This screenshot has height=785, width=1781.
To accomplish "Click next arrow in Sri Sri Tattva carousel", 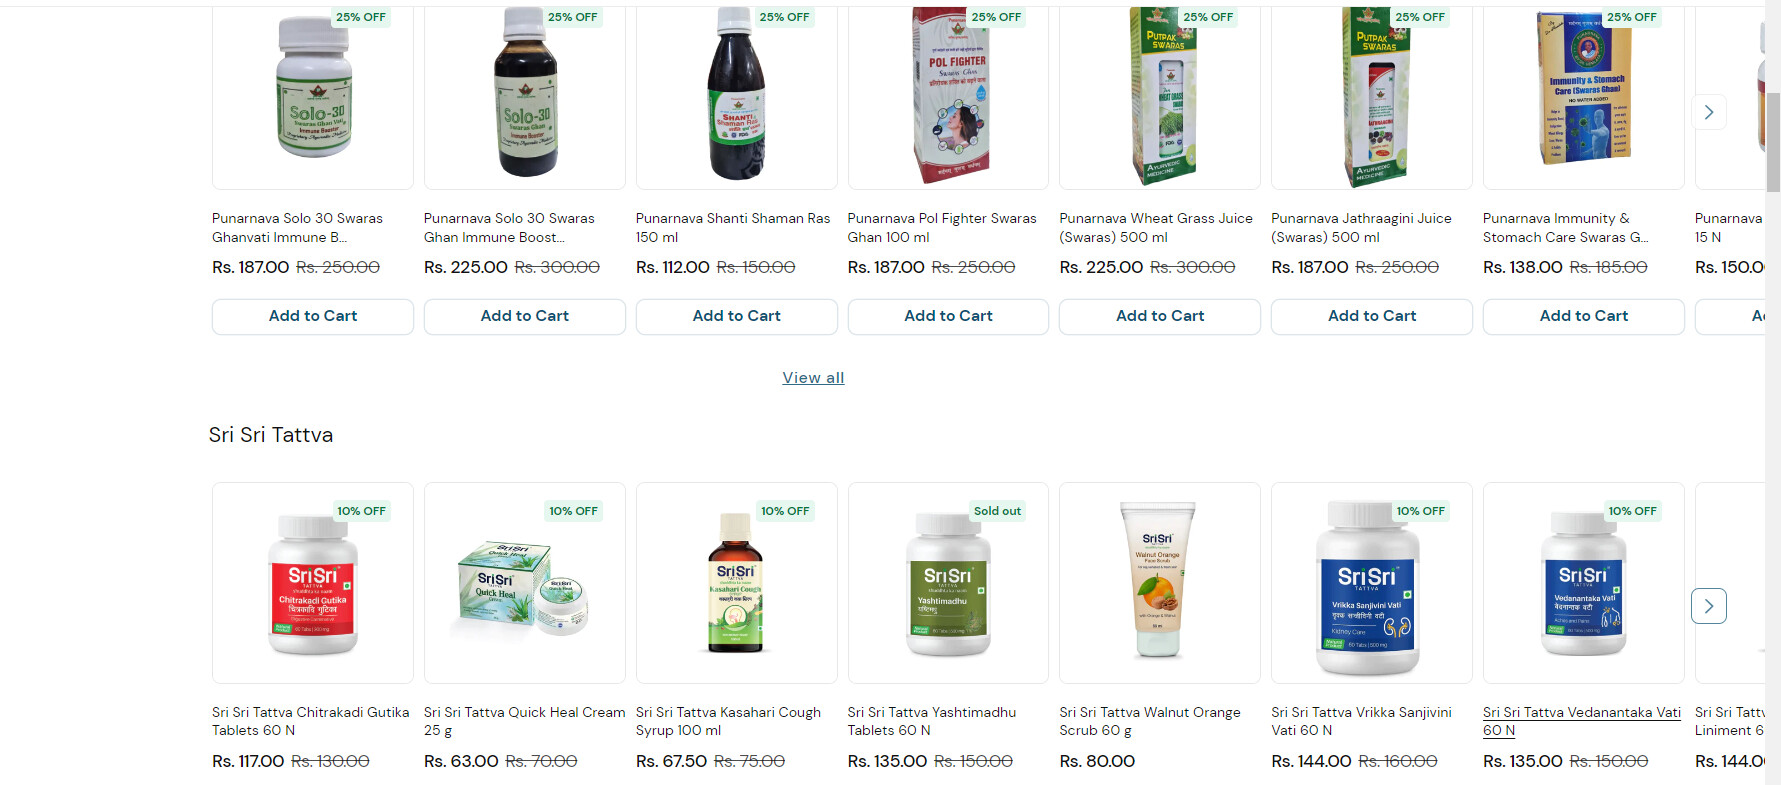I will [1708, 606].
